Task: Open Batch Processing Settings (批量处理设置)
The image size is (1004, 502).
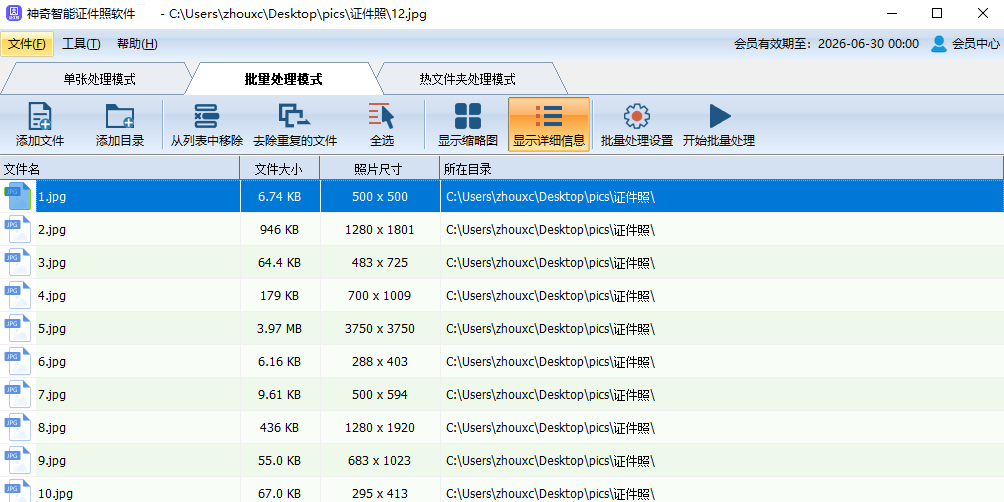Action: click(x=637, y=117)
